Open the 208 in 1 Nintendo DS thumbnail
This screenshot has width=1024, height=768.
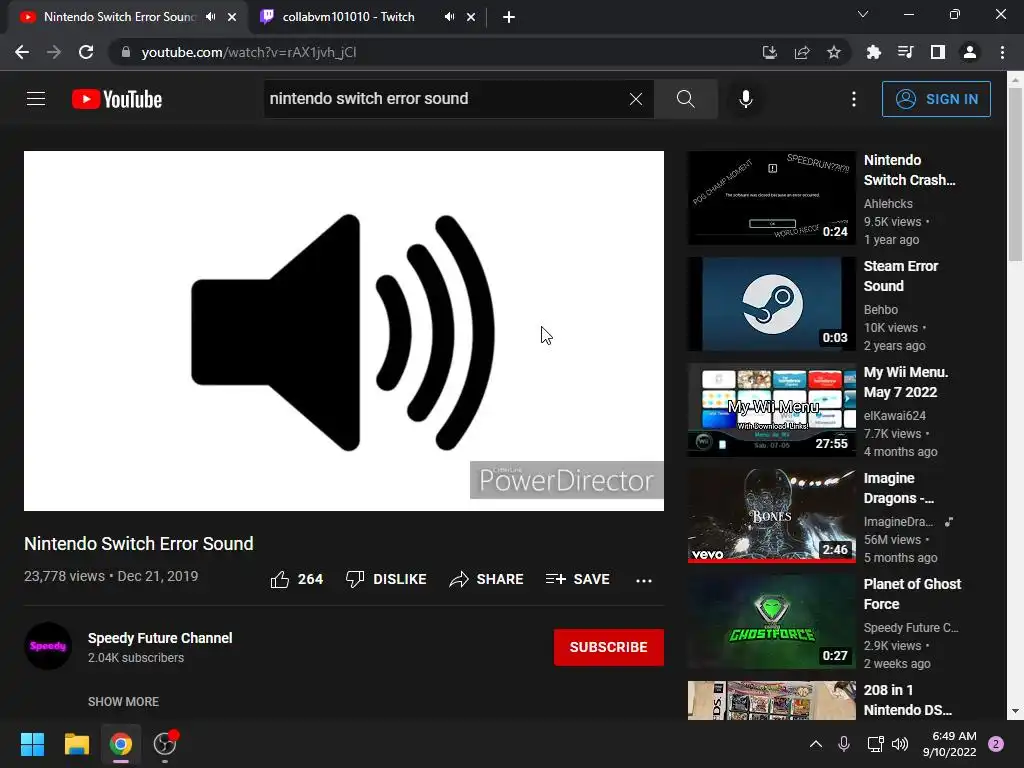coord(772,700)
